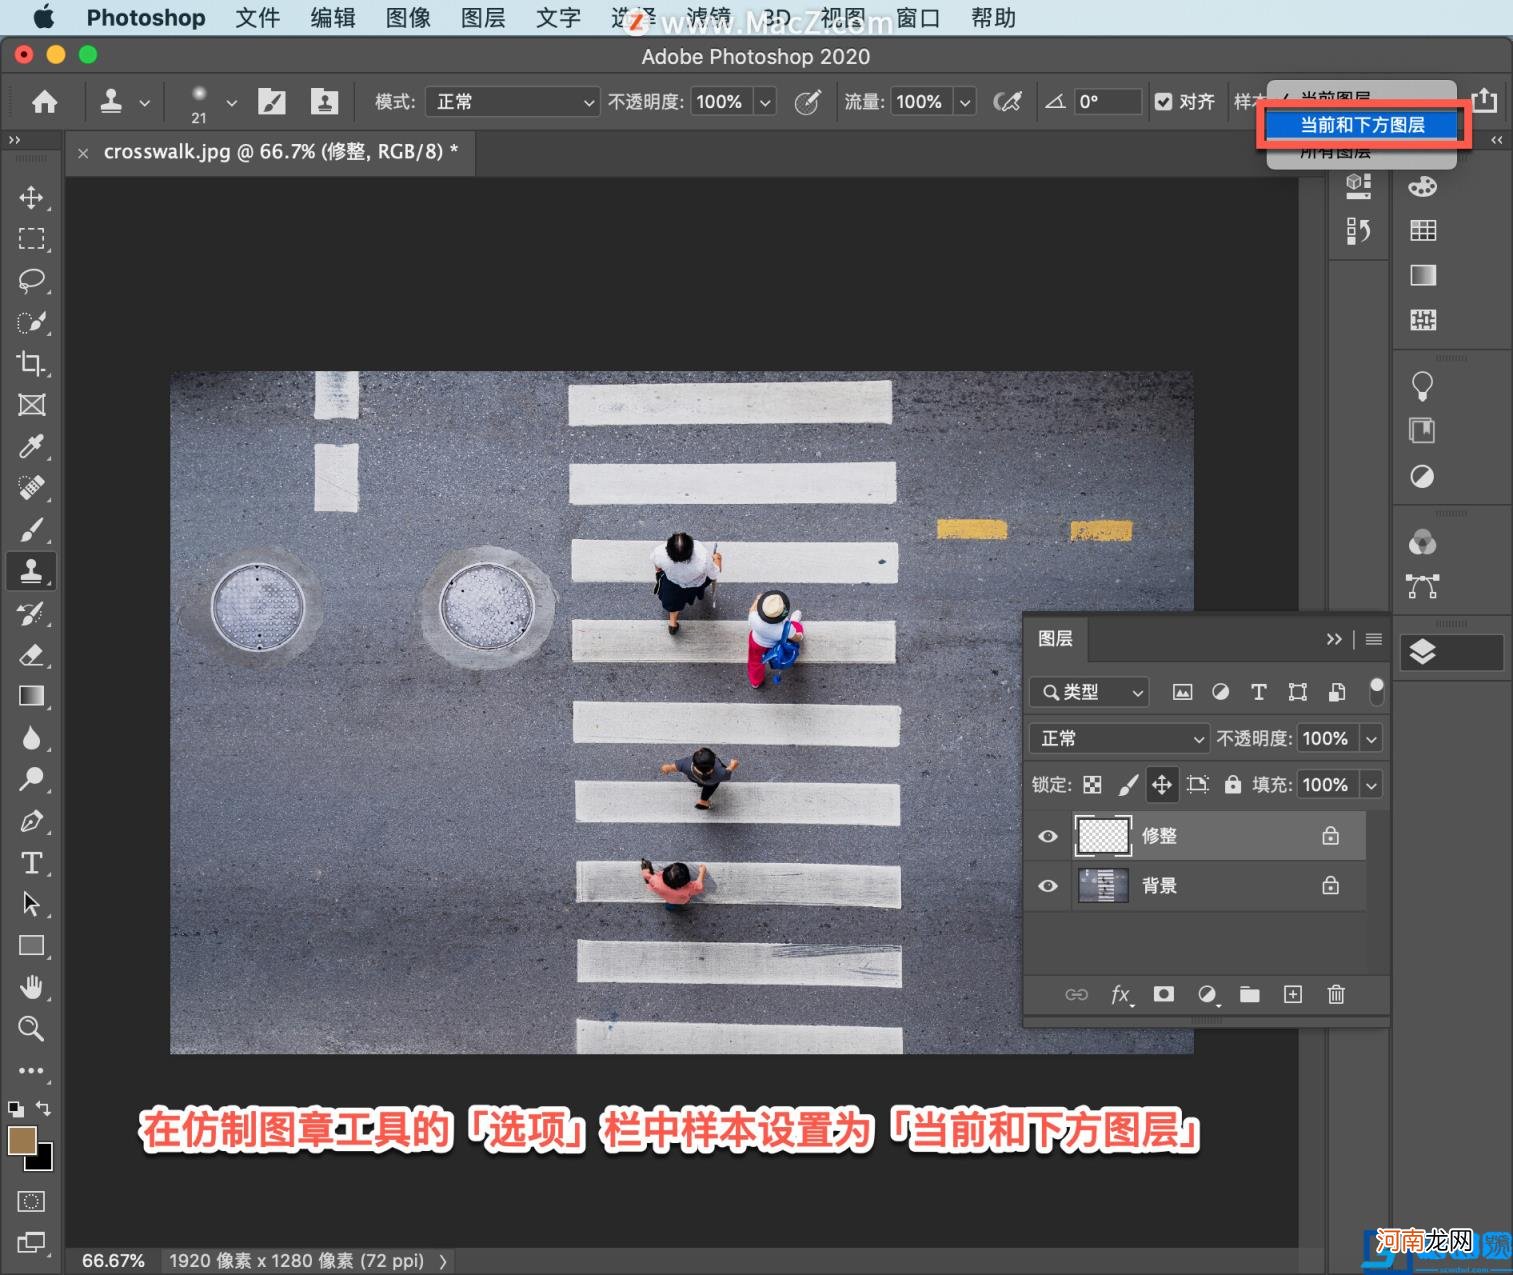
Task: Click the 修整 layer thumbnail
Action: pos(1103,836)
